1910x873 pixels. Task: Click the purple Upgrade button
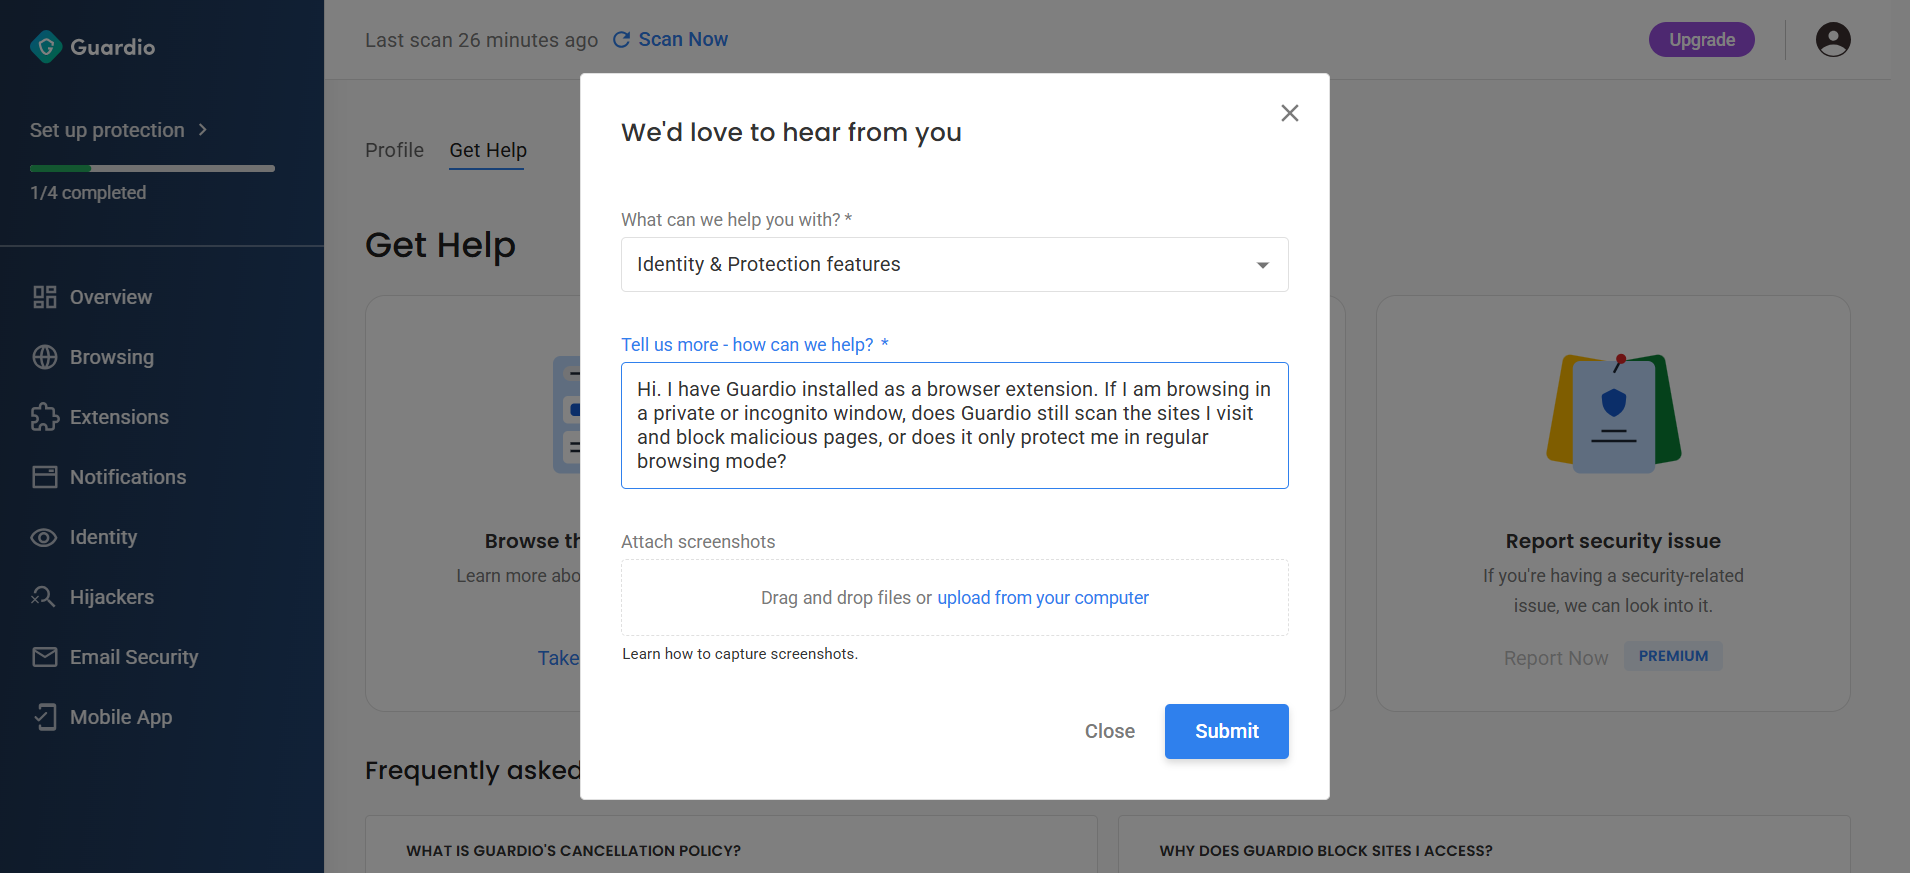tap(1702, 40)
